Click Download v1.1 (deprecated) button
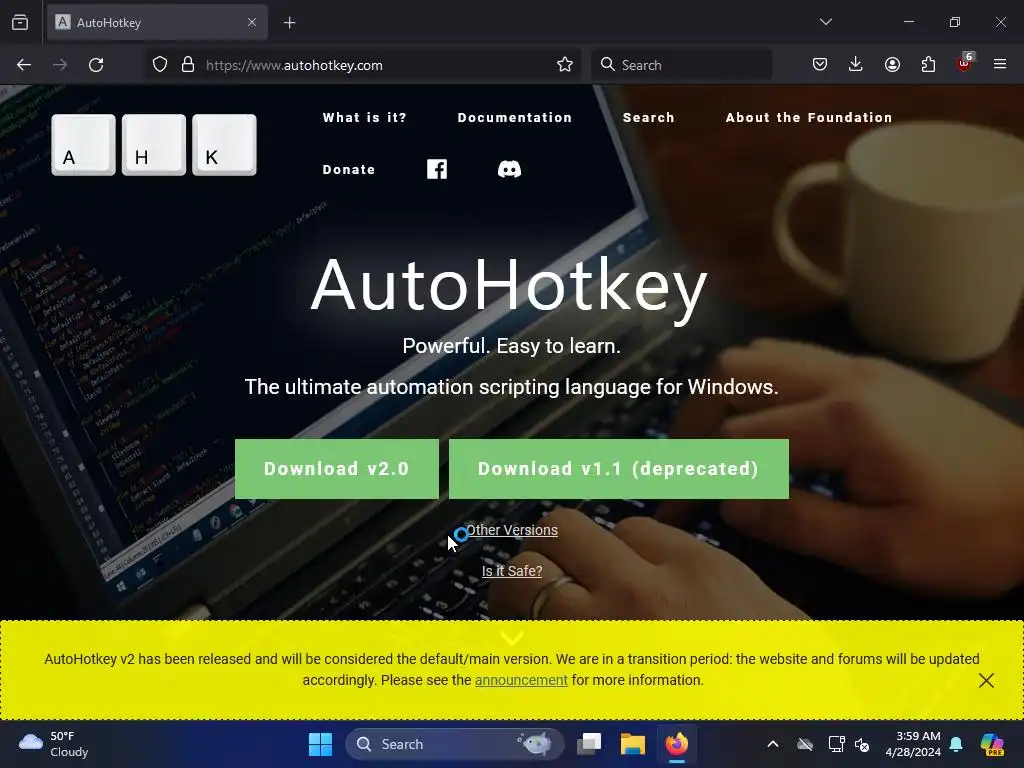 coord(618,469)
